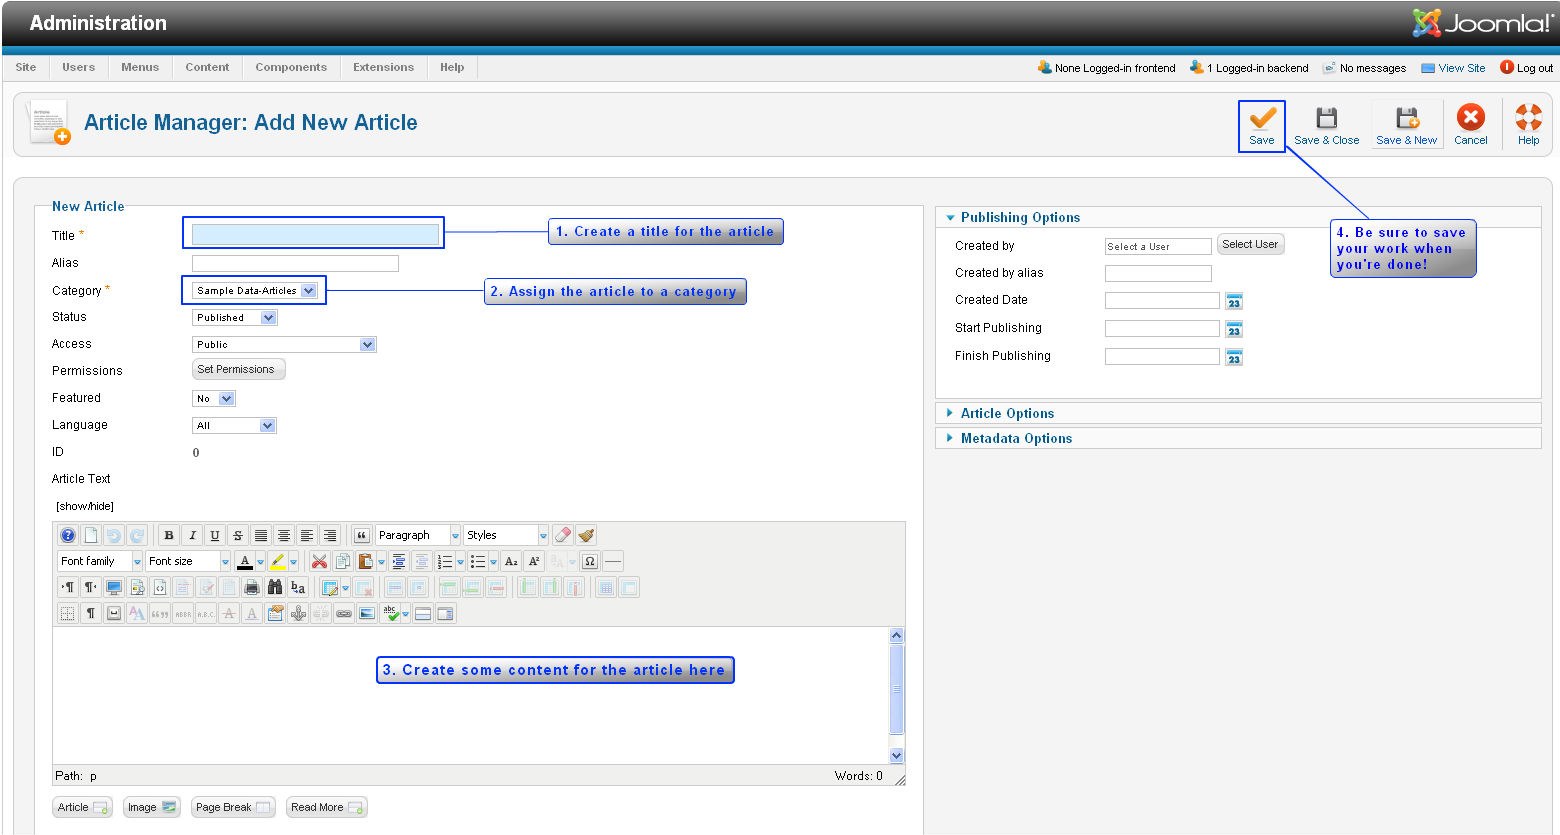The width and height of the screenshot is (1560, 835).
Task: Insert special character with Omega icon
Action: coord(590,562)
